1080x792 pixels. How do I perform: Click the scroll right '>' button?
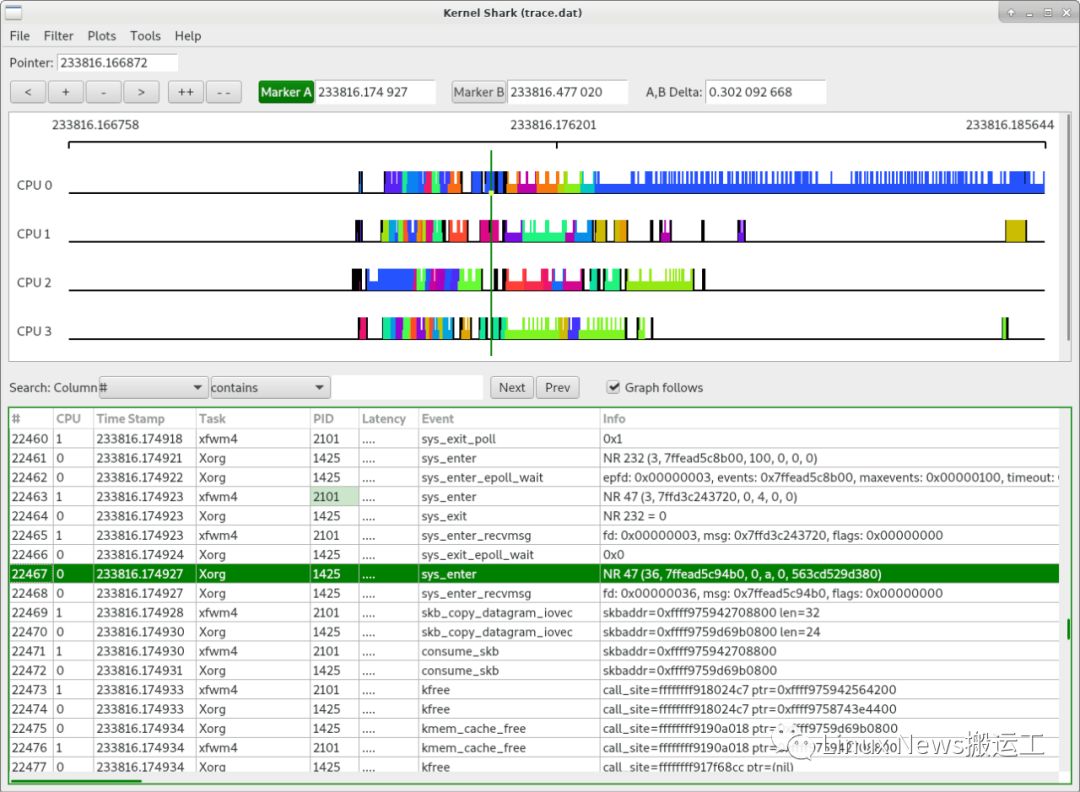pyautogui.click(x=141, y=92)
